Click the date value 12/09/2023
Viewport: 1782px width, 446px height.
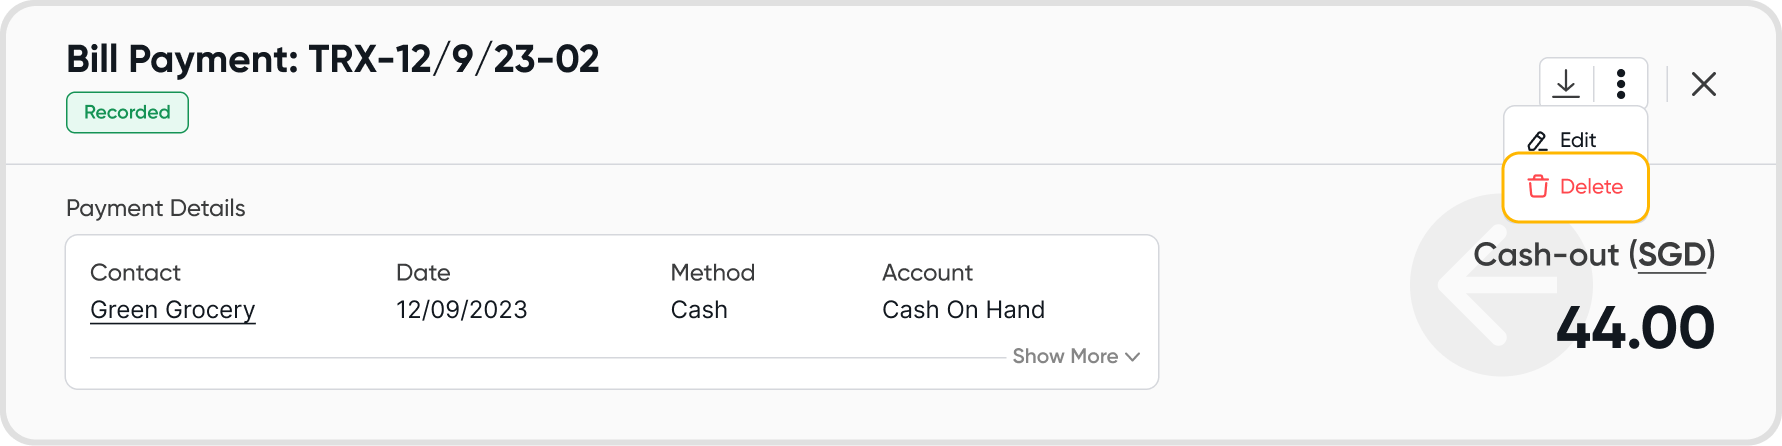pyautogui.click(x=462, y=310)
